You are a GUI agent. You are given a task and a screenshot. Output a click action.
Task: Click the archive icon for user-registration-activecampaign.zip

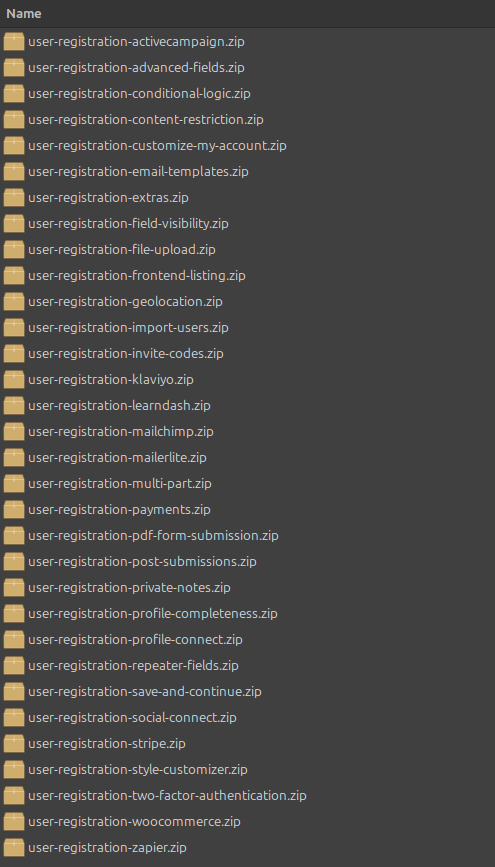point(14,41)
